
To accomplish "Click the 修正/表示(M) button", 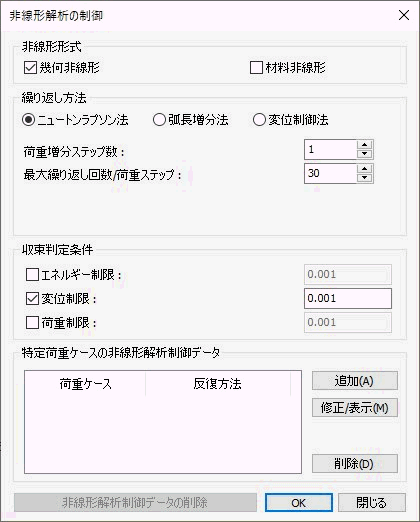I will (355, 408).
